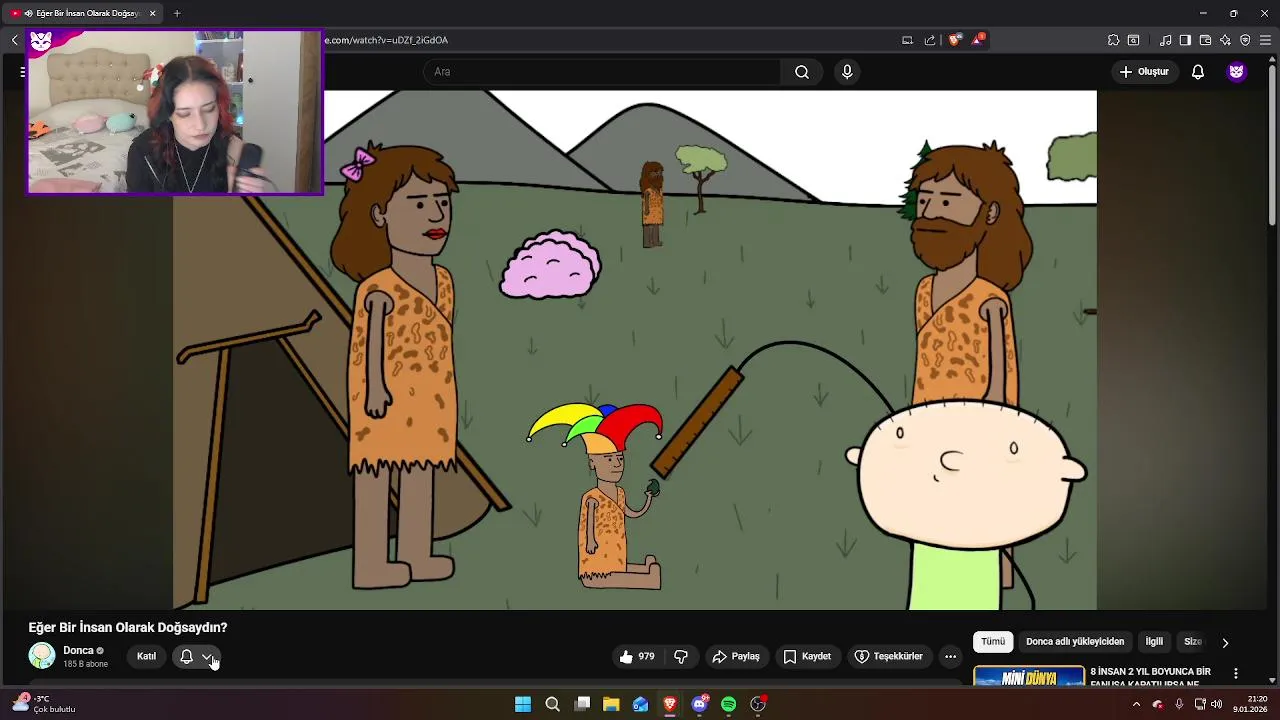Open the MİNİ DÜNYA recommended video thumbnail
The width and height of the screenshot is (1280, 720).
pyautogui.click(x=1029, y=676)
